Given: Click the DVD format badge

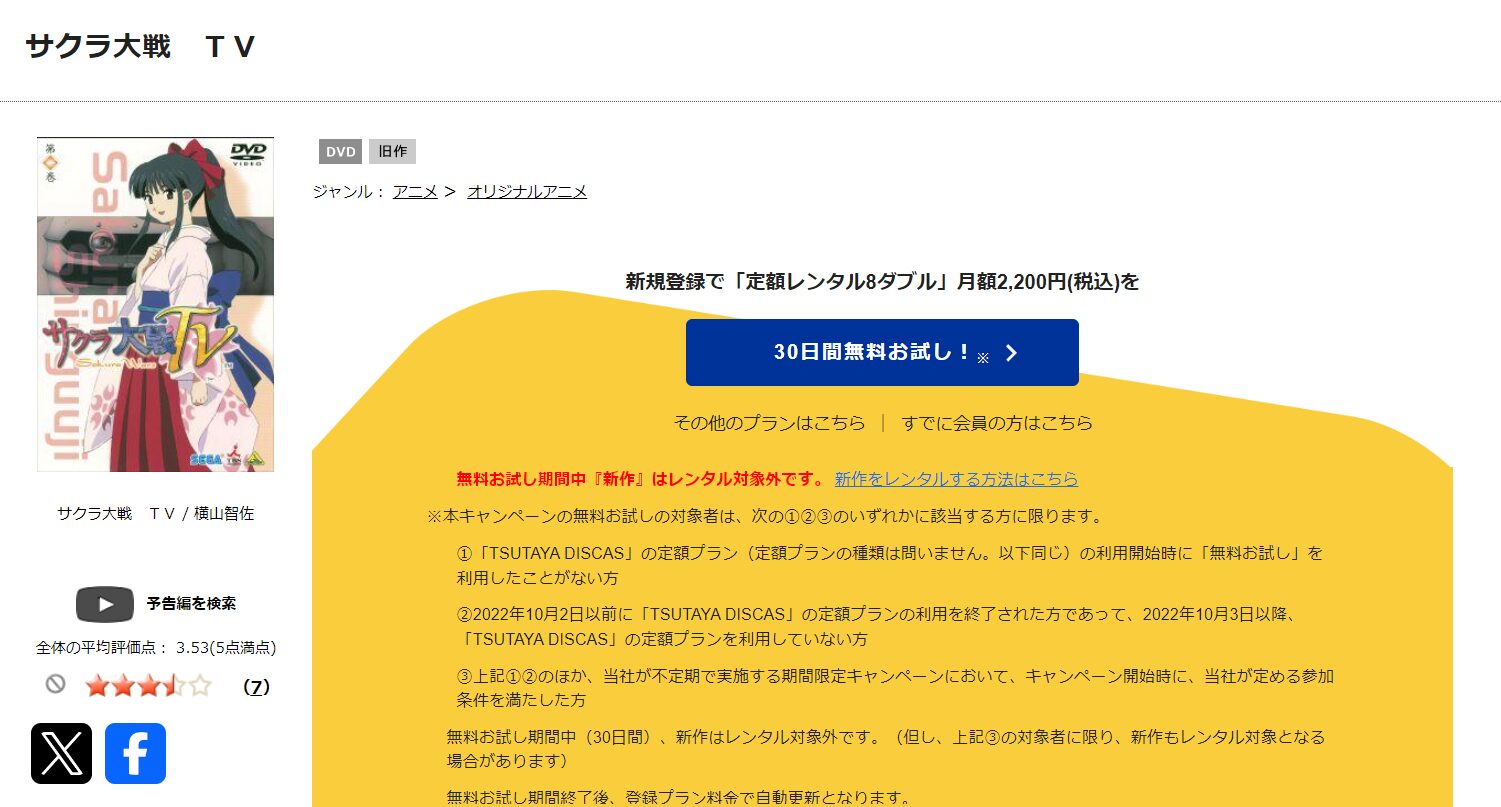Looking at the screenshot, I should coord(340,152).
